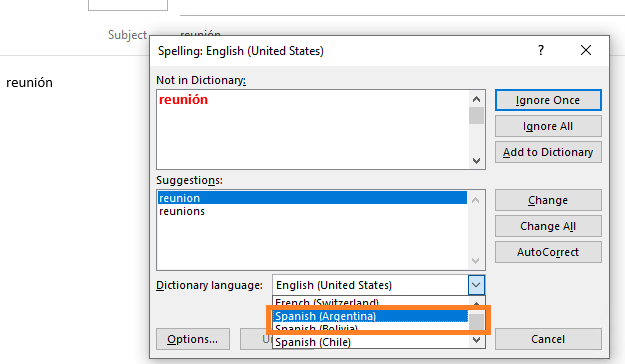
Task: Open AutoCorrect for the suggestion
Action: point(548,252)
